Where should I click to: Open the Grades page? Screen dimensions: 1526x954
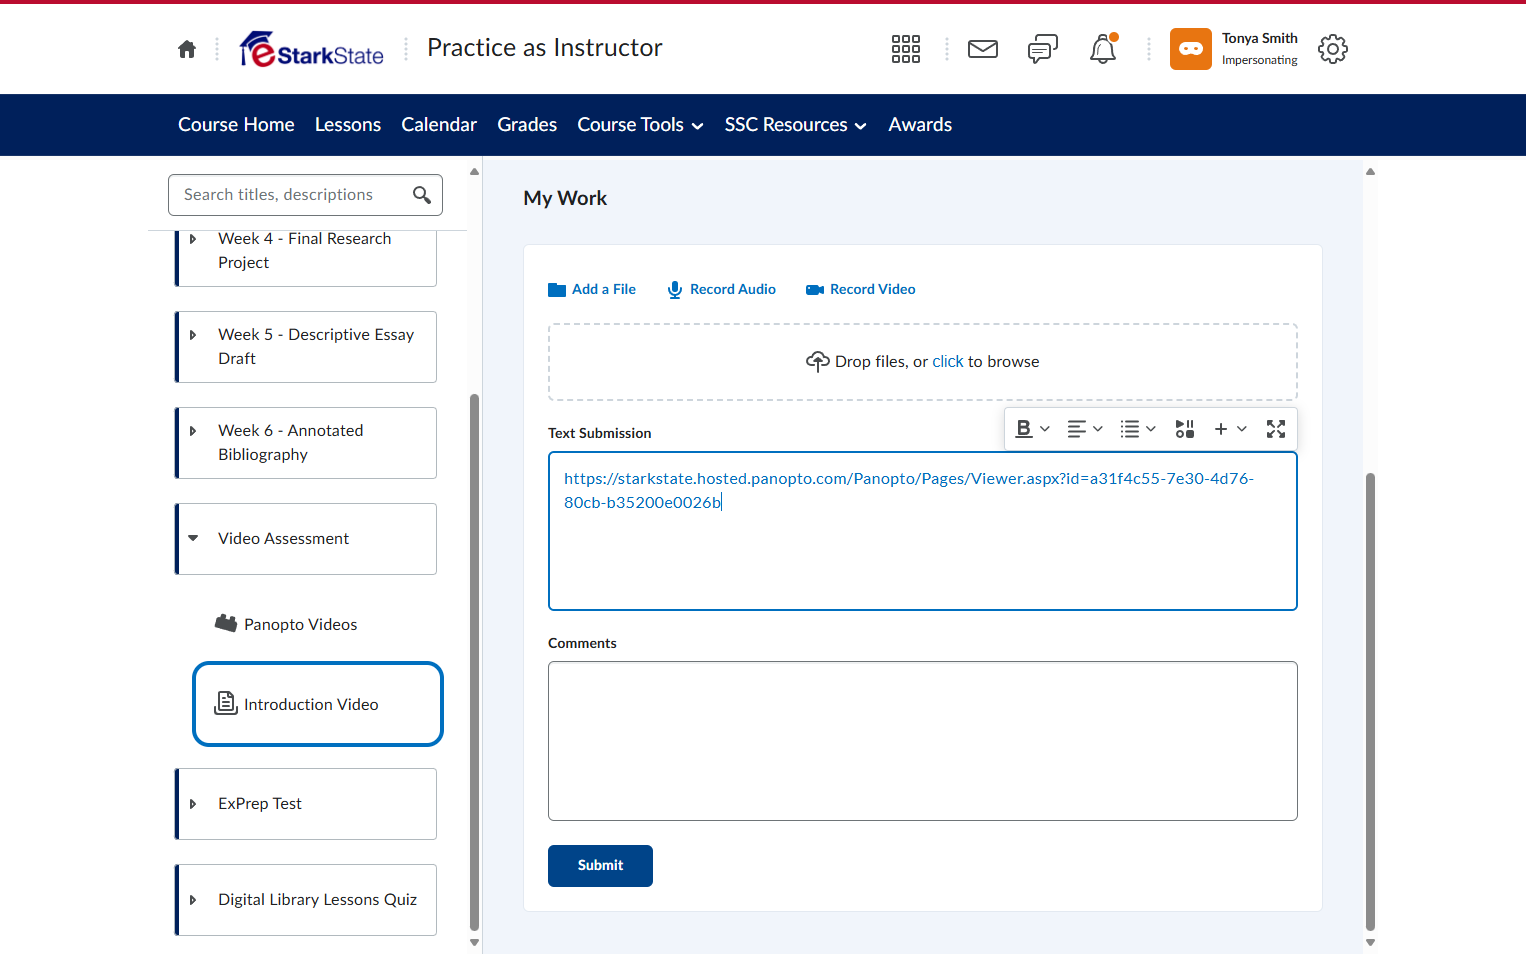527,125
